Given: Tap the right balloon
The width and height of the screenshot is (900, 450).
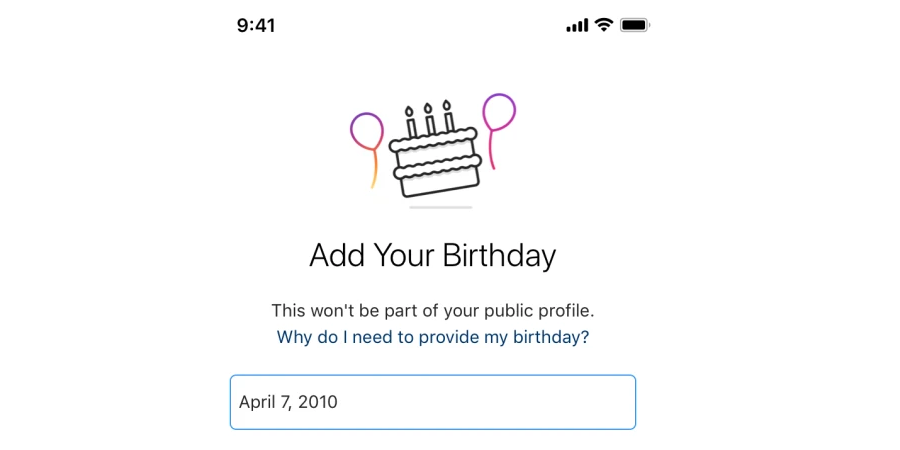Looking at the screenshot, I should tap(499, 111).
